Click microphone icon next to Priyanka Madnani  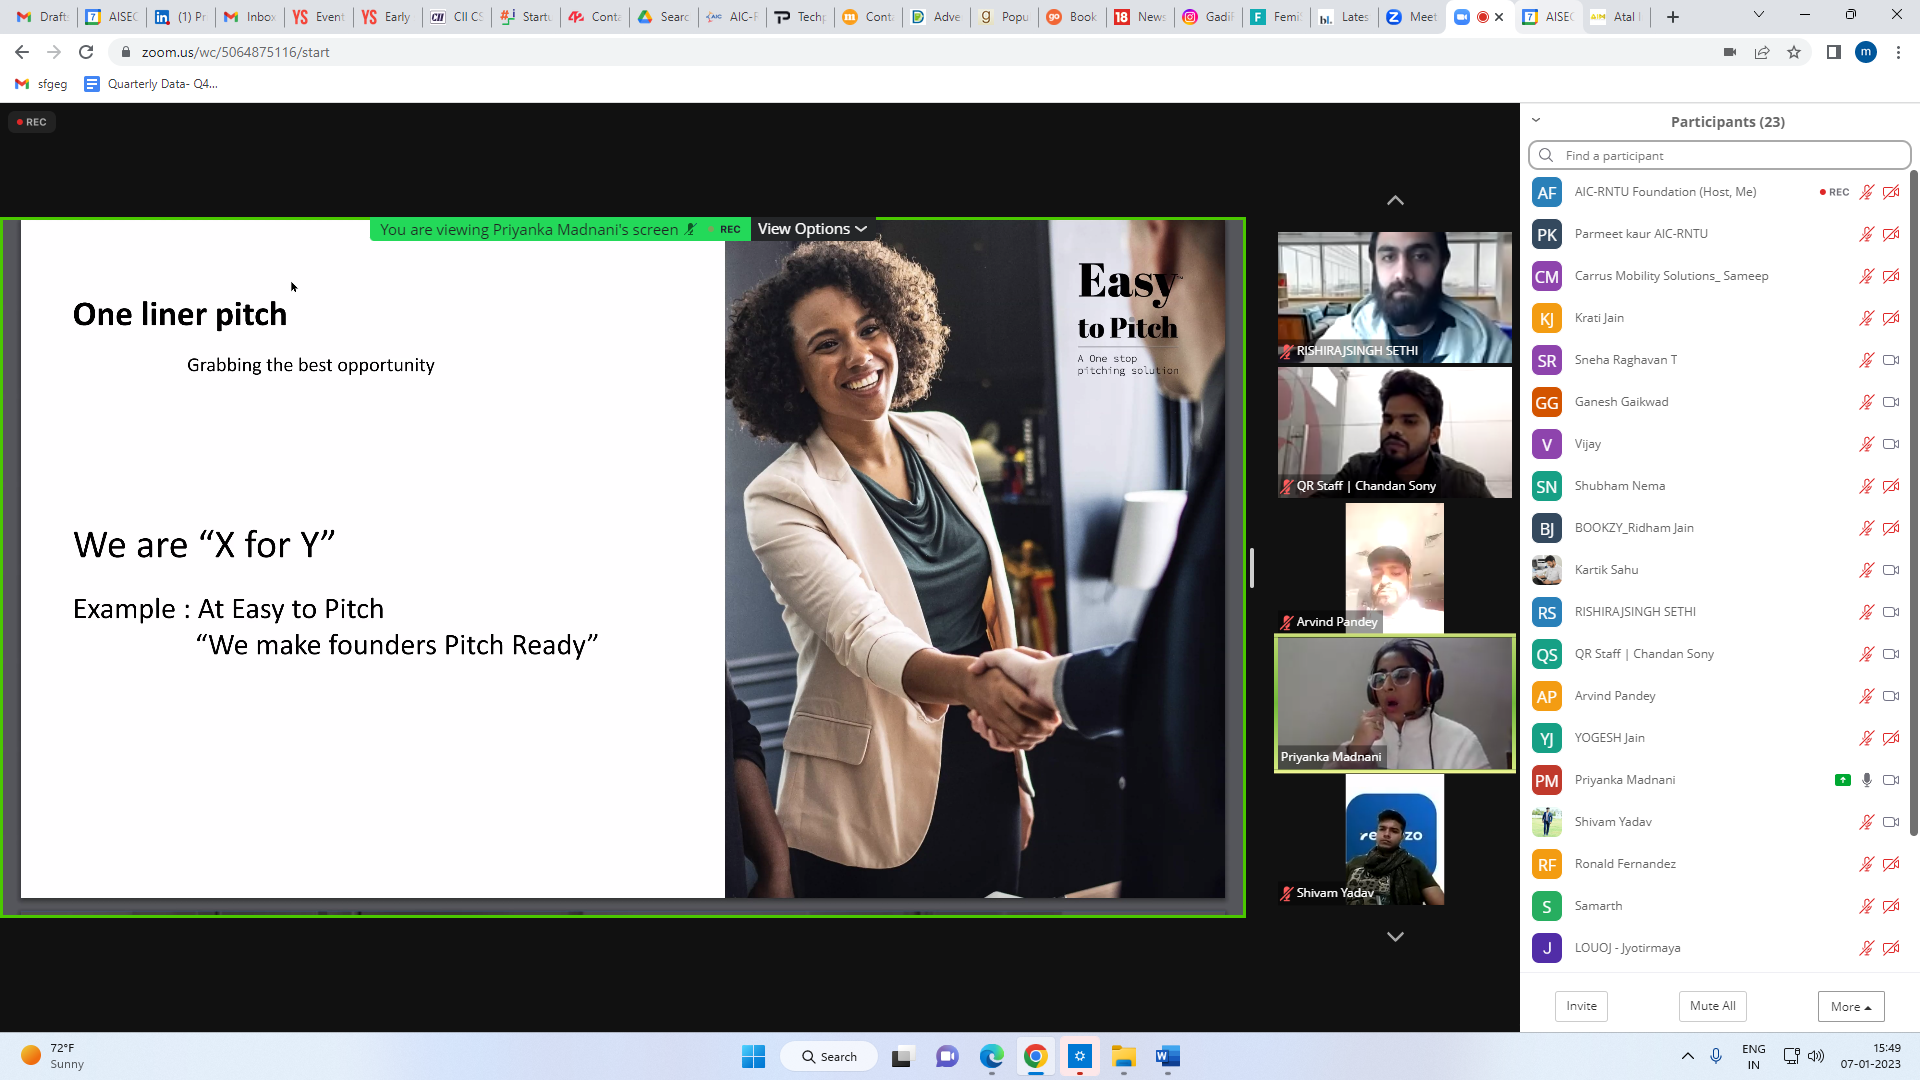pos(1866,780)
